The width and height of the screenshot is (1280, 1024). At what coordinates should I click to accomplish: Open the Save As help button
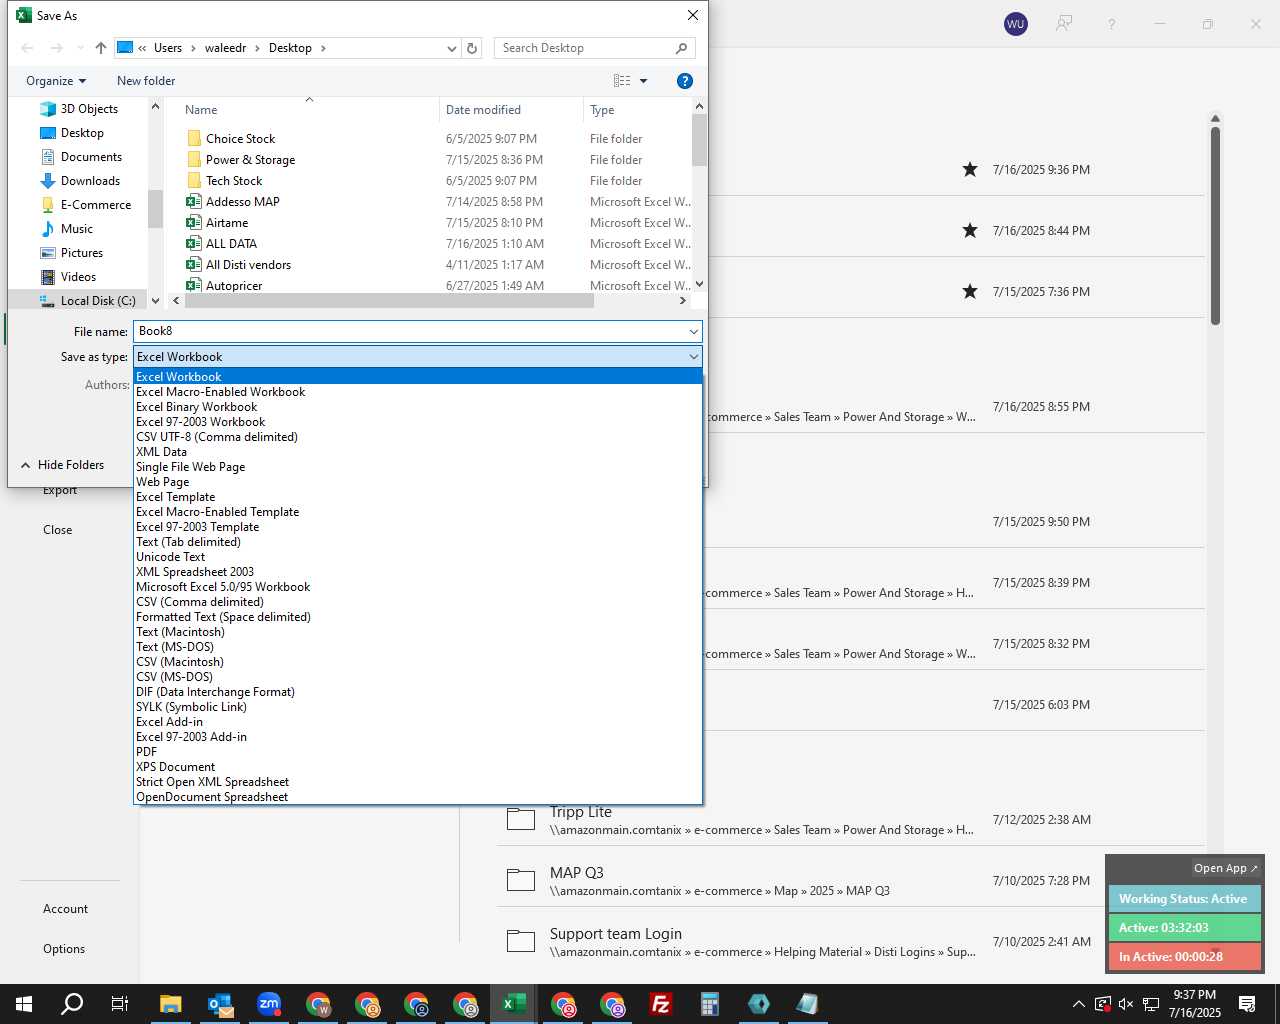point(685,81)
